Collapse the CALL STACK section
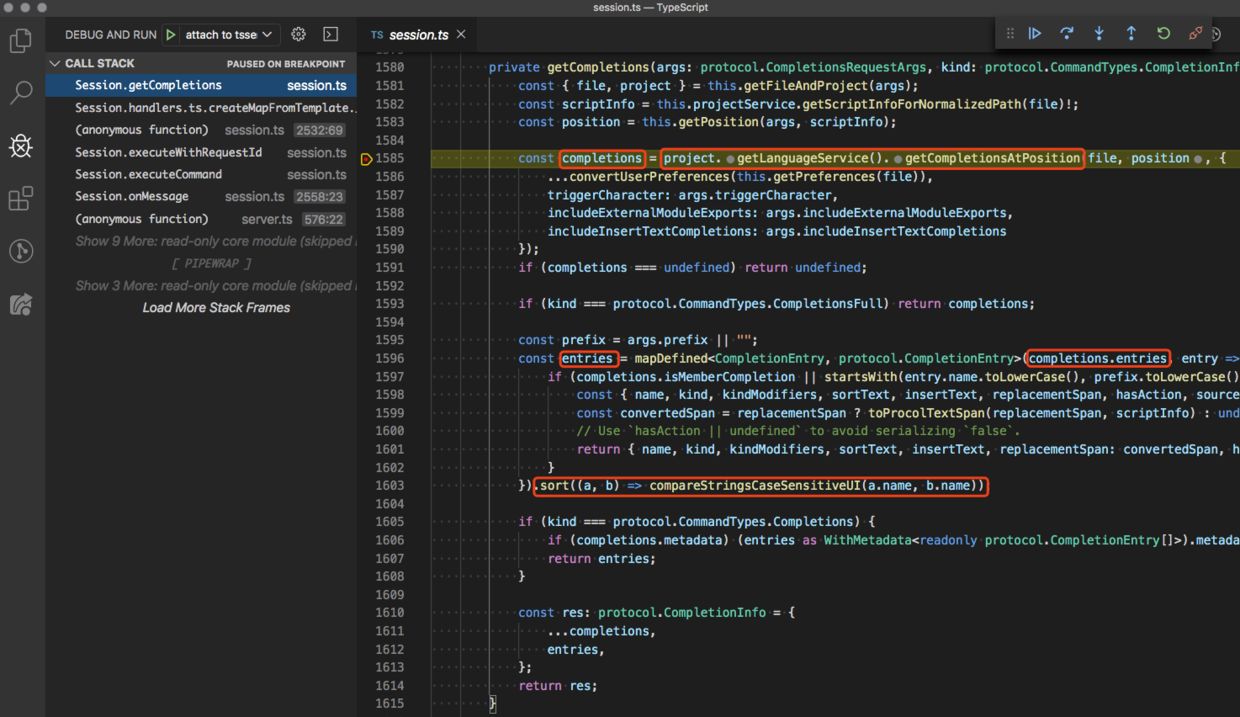The height and width of the screenshot is (717, 1240). 55,63
